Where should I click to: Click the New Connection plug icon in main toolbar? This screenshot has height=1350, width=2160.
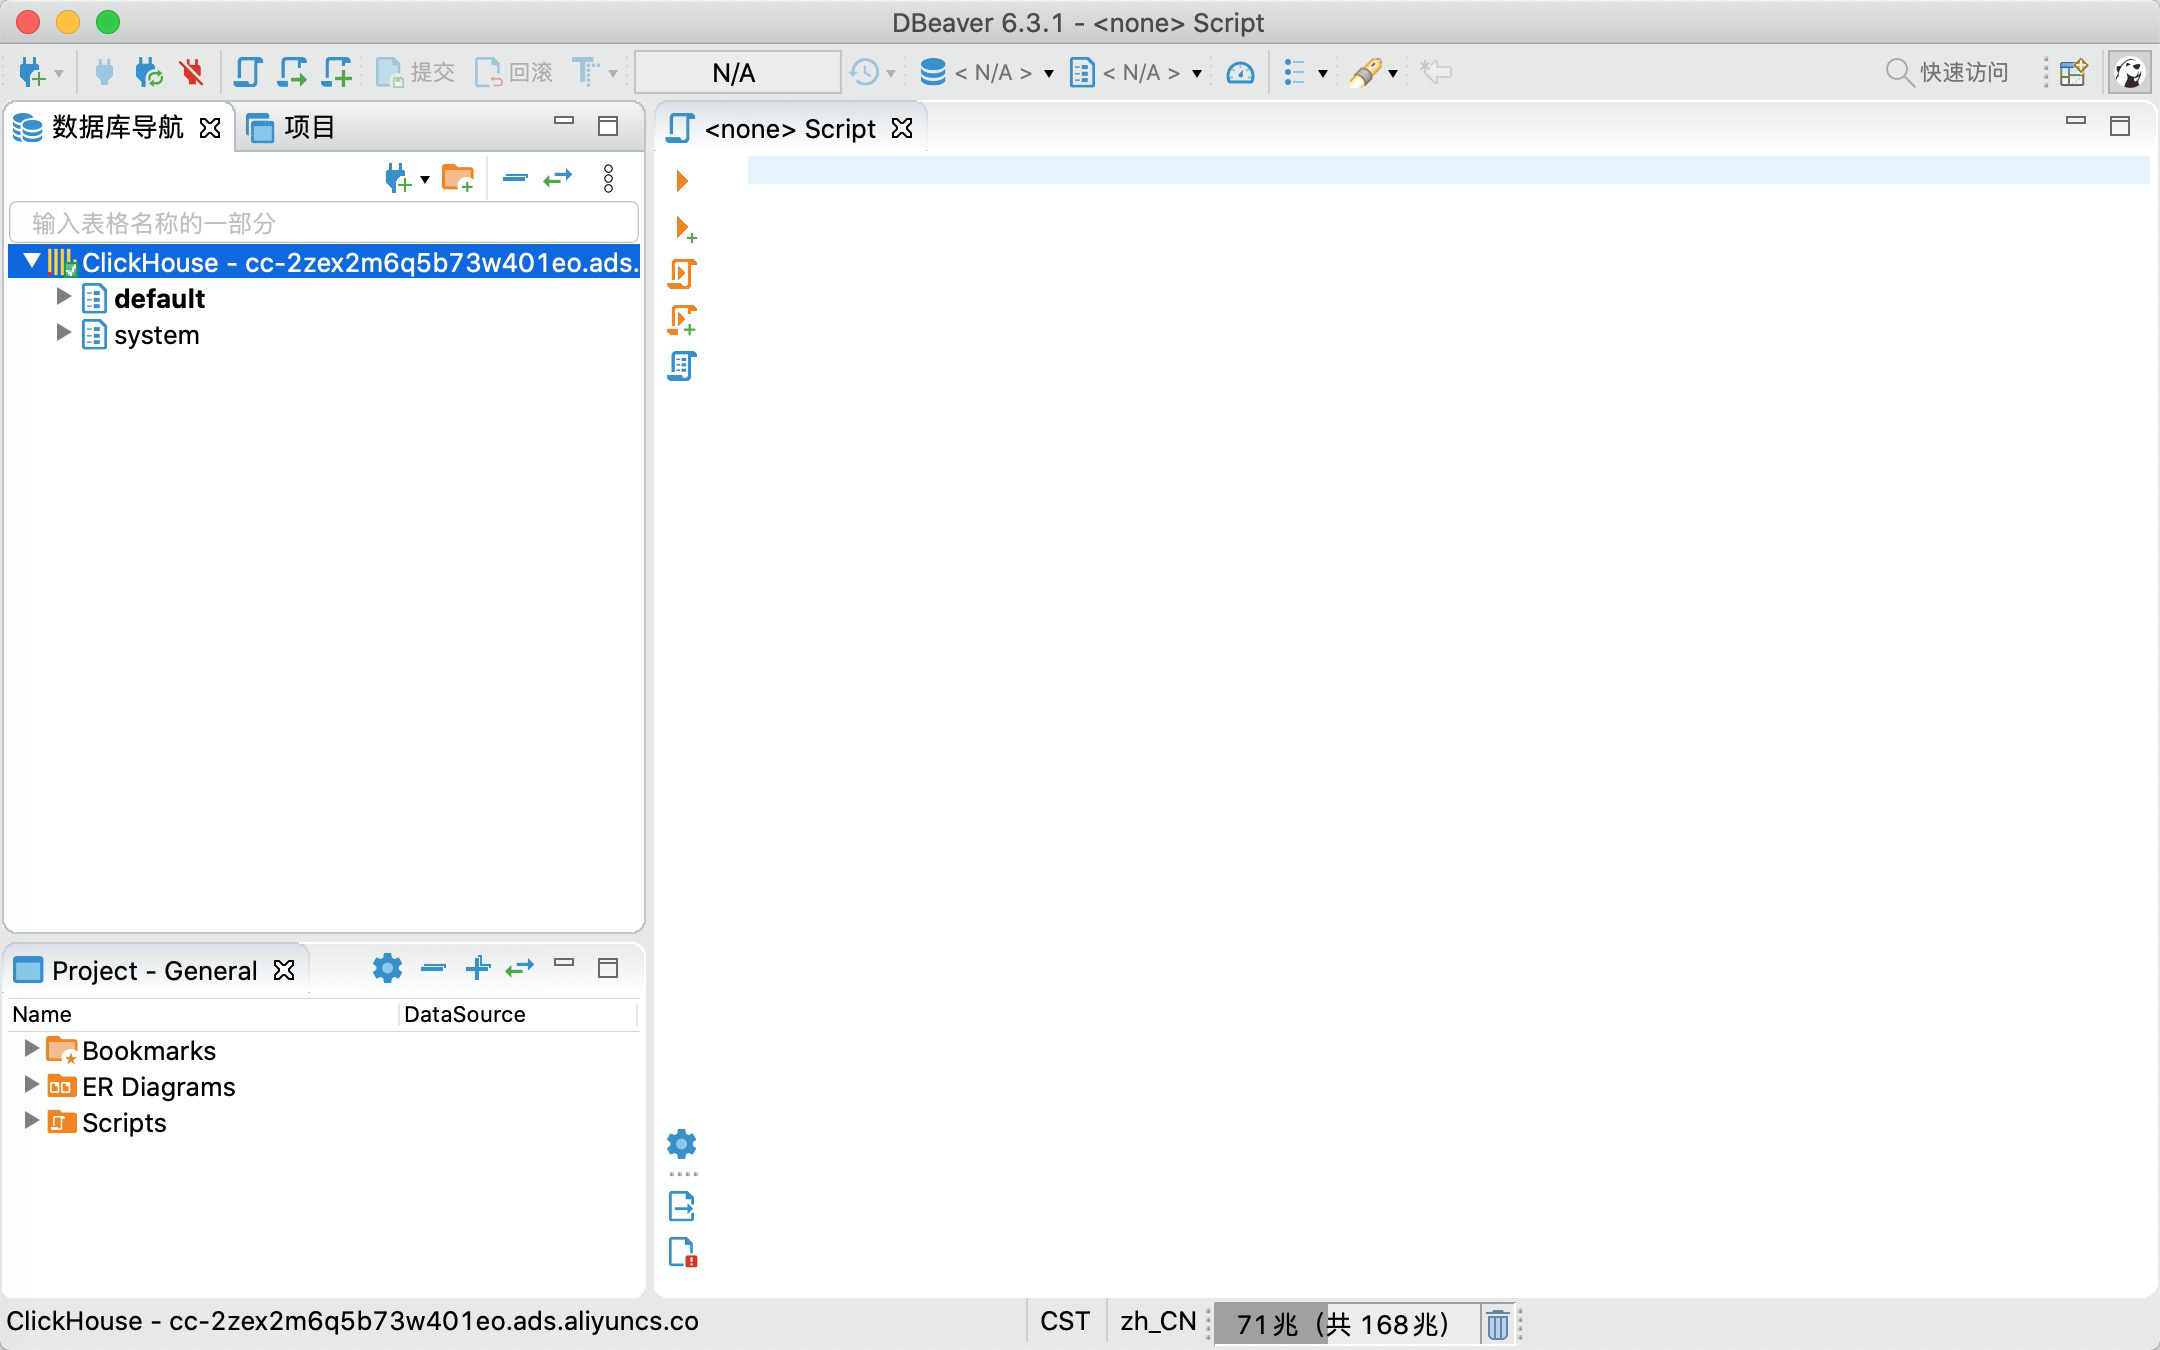pyautogui.click(x=32, y=72)
